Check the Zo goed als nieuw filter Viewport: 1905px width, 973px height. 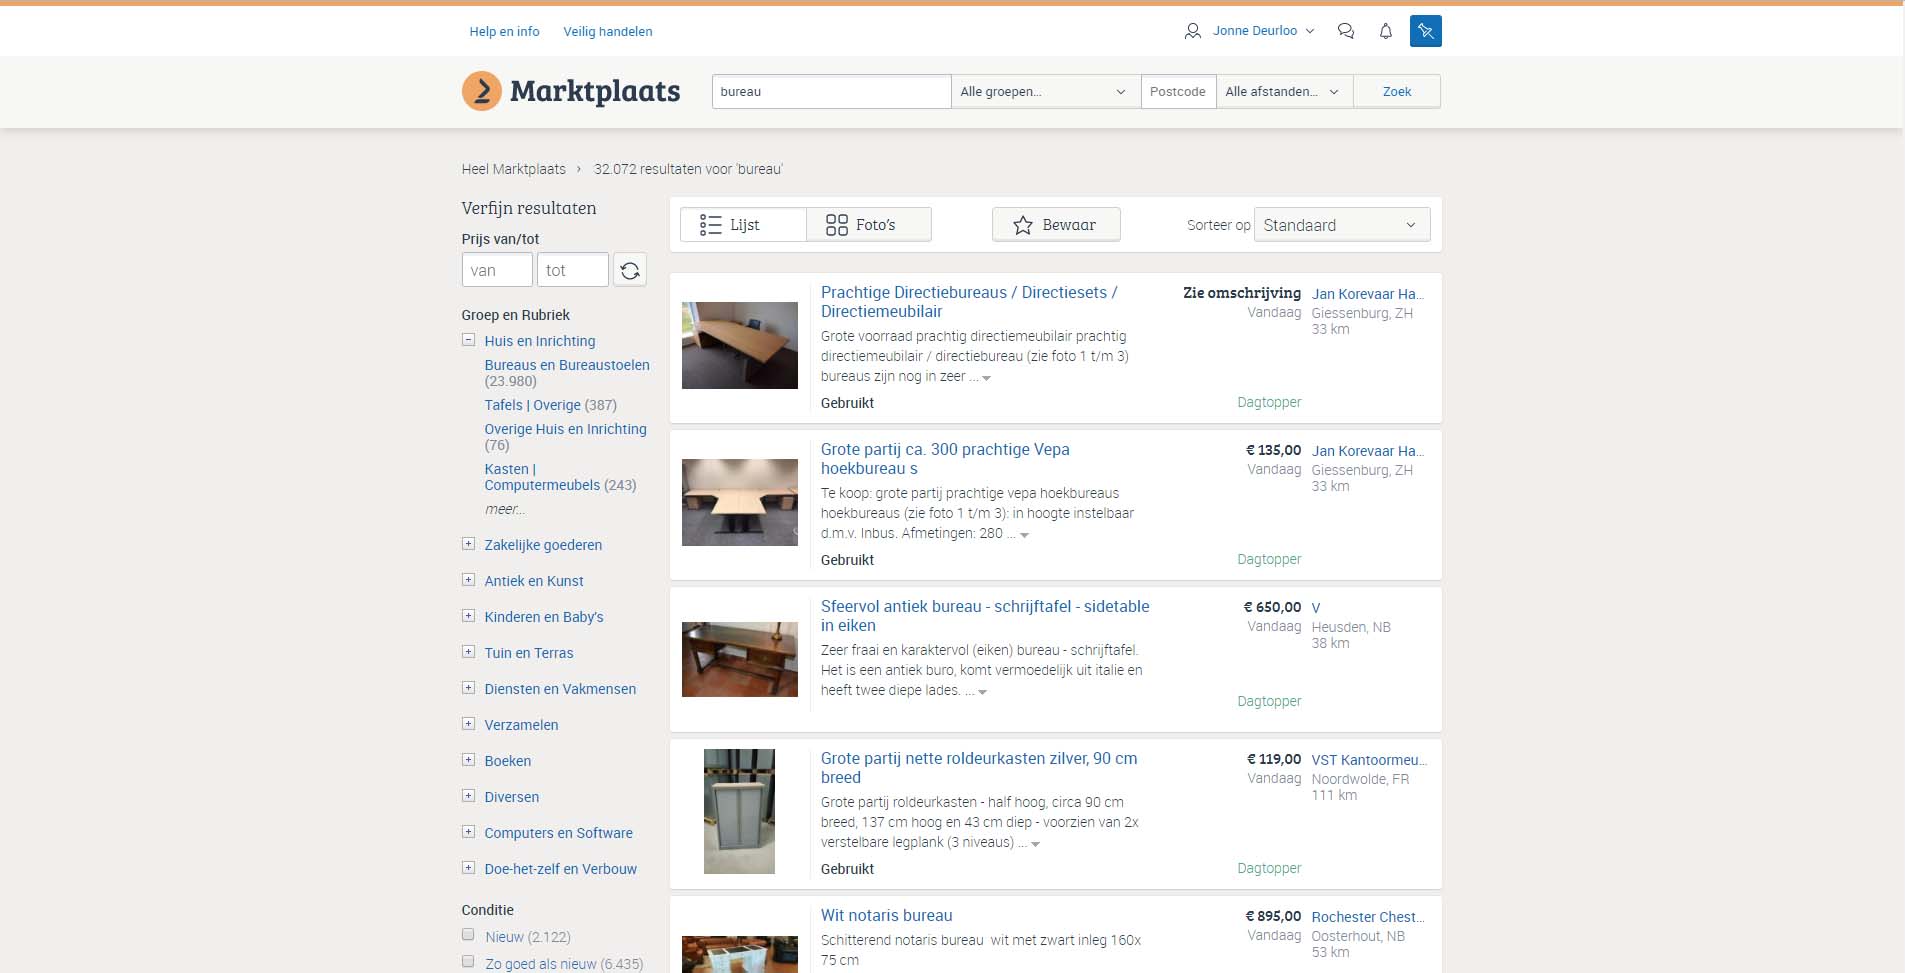(x=468, y=961)
